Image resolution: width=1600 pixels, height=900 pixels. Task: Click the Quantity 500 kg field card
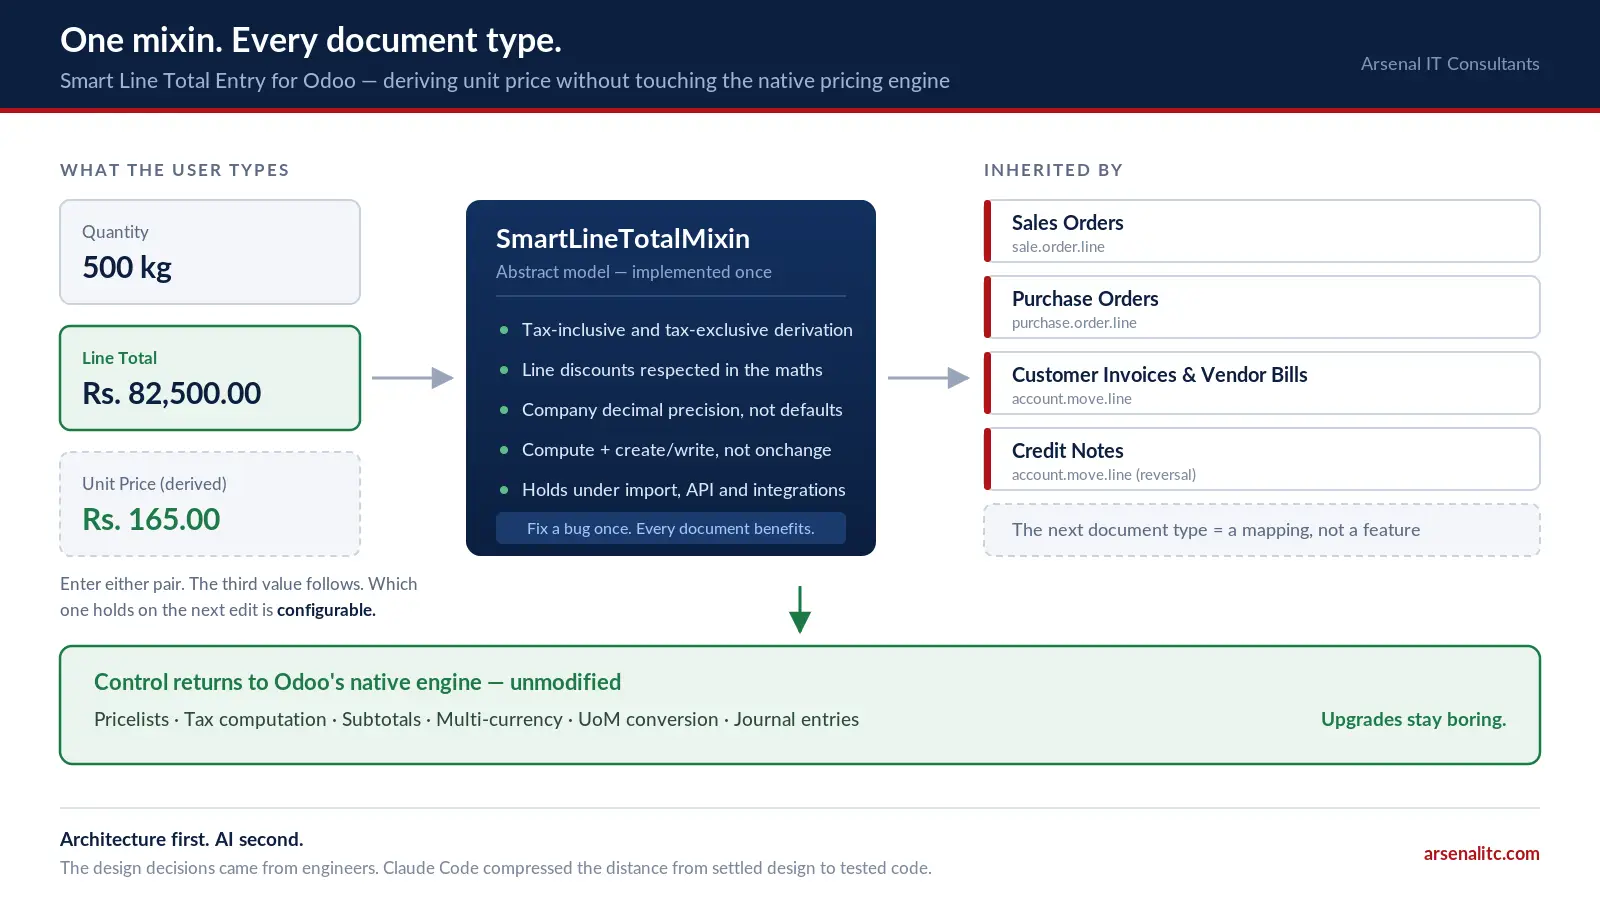click(x=210, y=252)
